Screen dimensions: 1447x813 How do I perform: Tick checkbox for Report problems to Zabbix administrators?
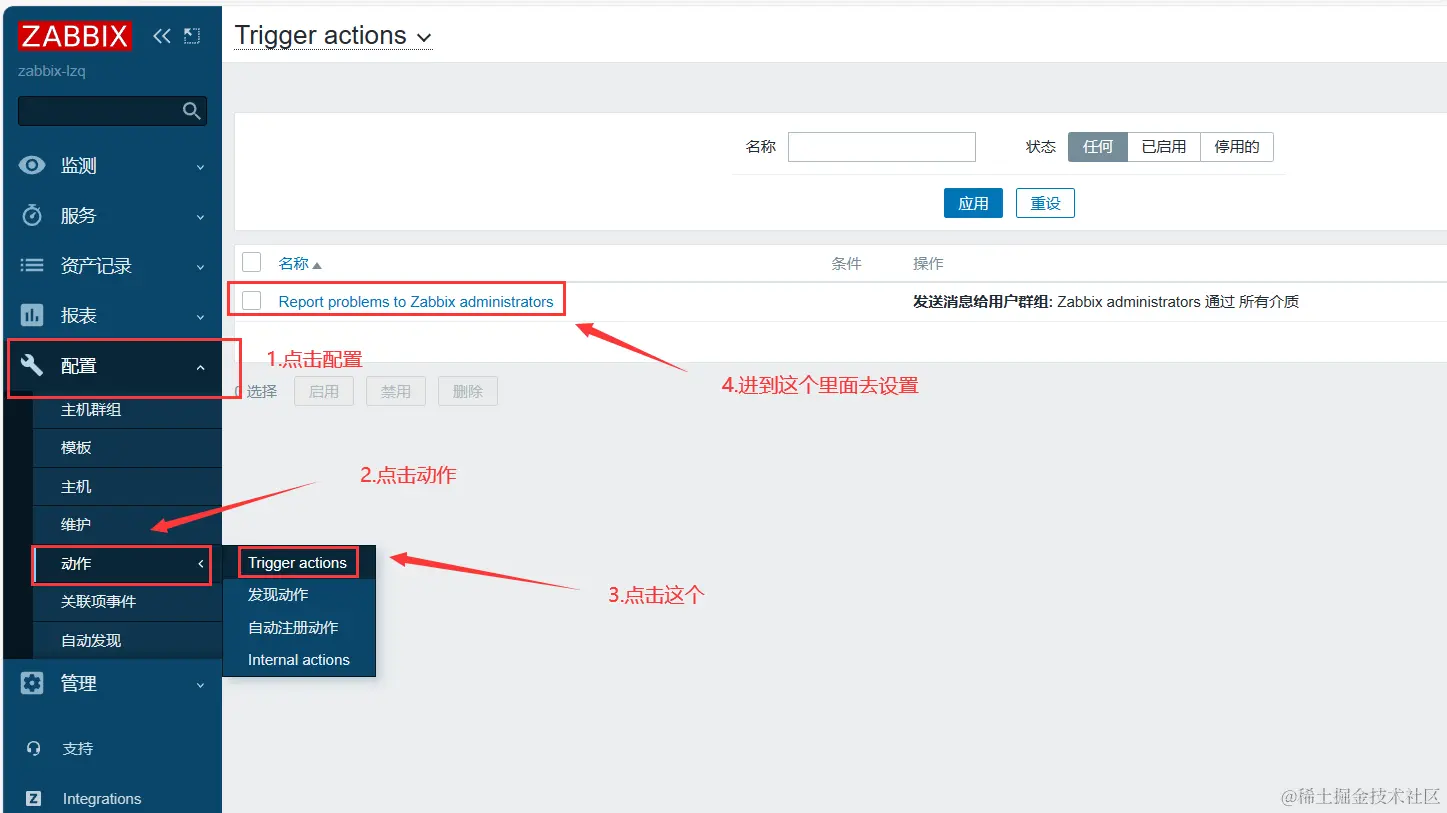click(x=252, y=301)
